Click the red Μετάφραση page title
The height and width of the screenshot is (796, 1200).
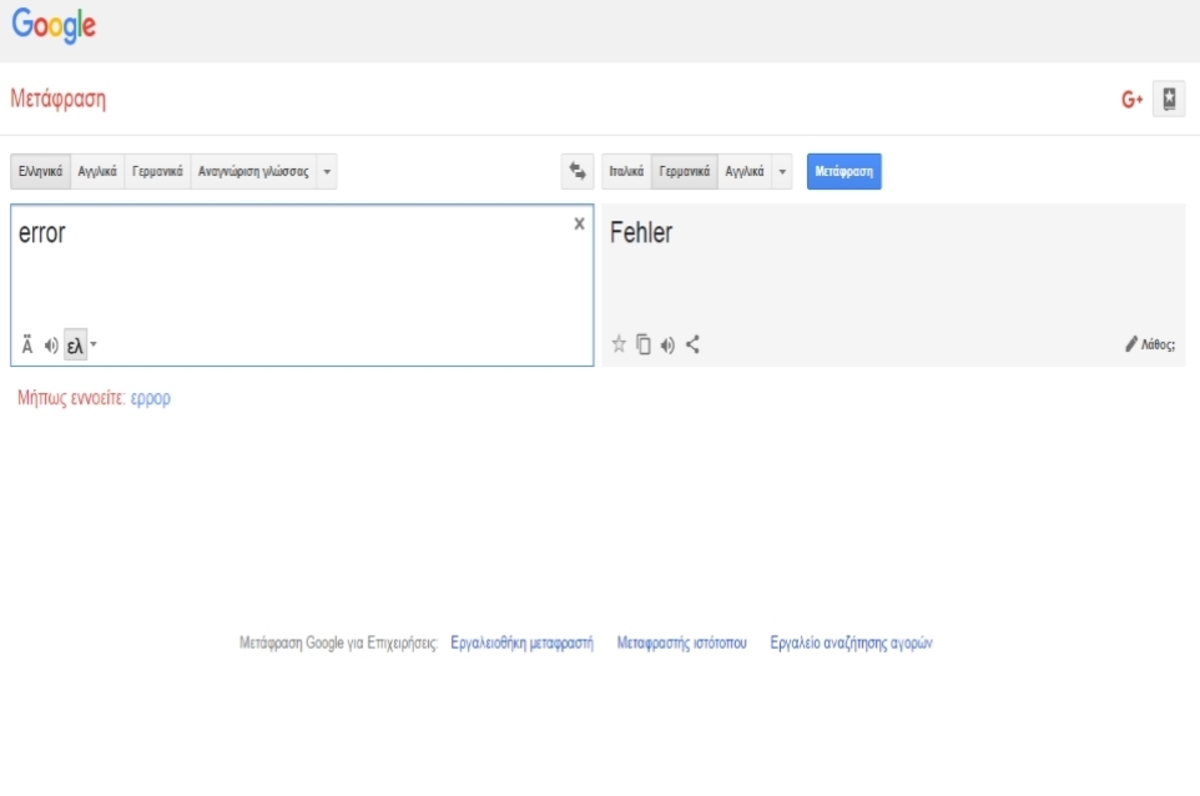coord(58,99)
